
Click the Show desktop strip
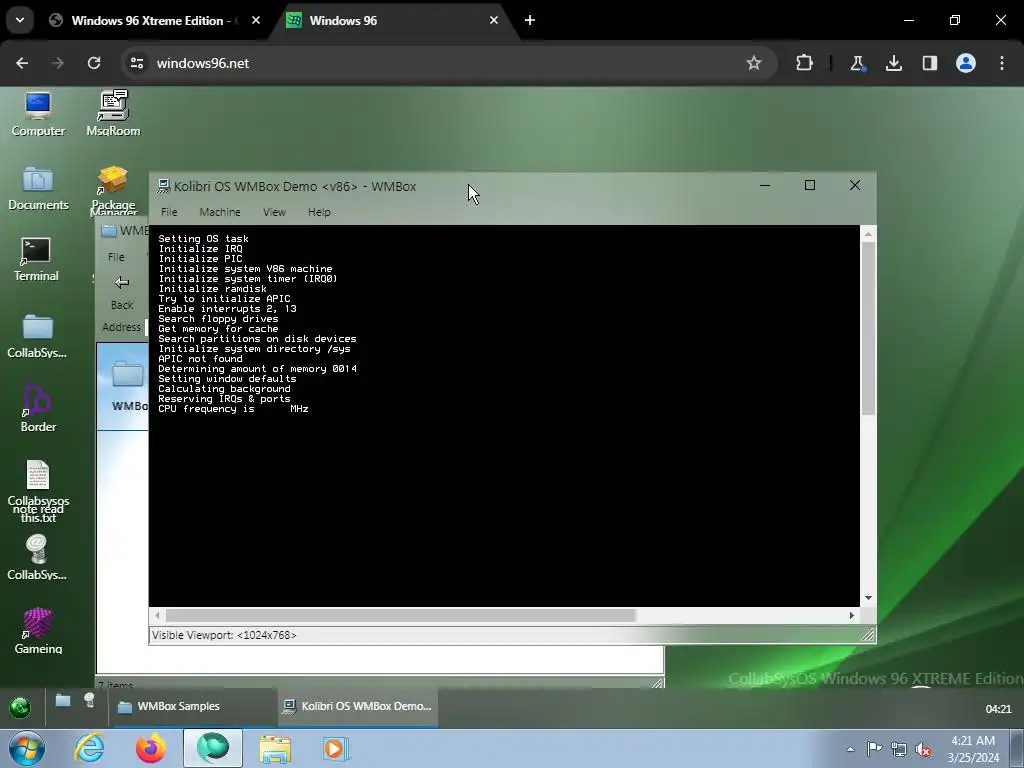1016,748
